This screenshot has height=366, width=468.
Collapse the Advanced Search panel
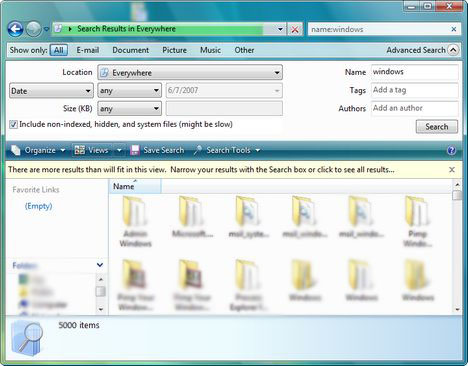click(x=453, y=50)
